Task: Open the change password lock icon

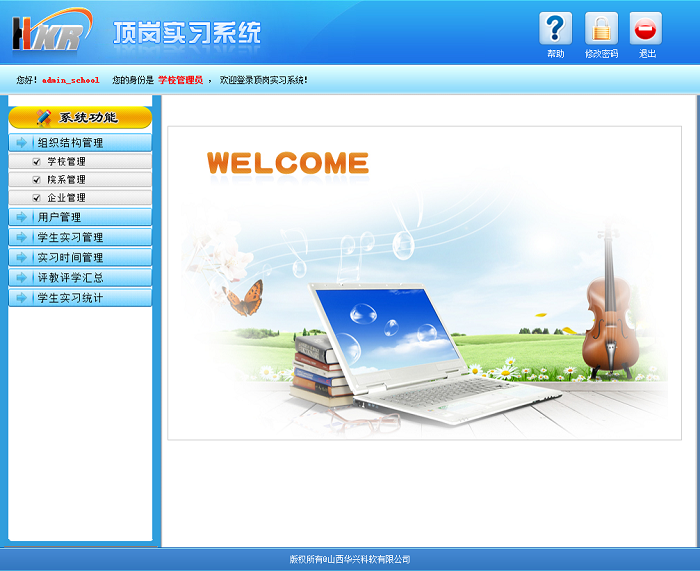Action: click(601, 29)
